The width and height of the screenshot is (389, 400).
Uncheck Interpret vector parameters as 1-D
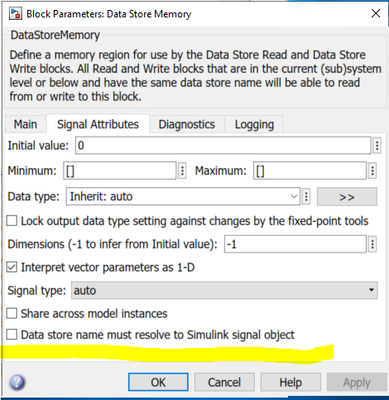(12, 267)
